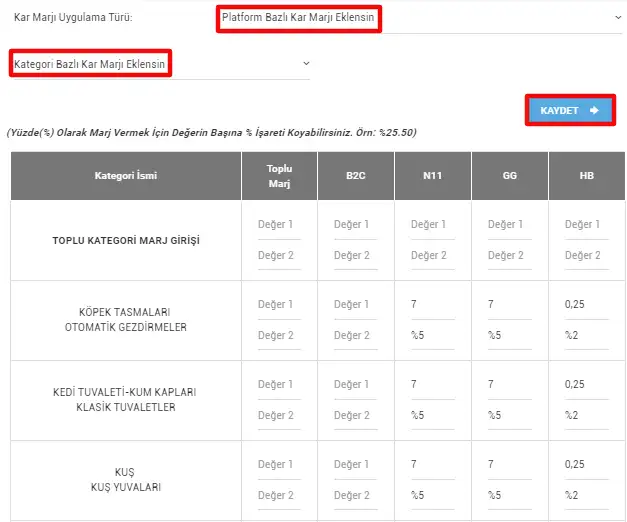
Task: Click Toplu Marj Değer 1 field for KEDİ TUVALETİ row
Action: (279, 385)
